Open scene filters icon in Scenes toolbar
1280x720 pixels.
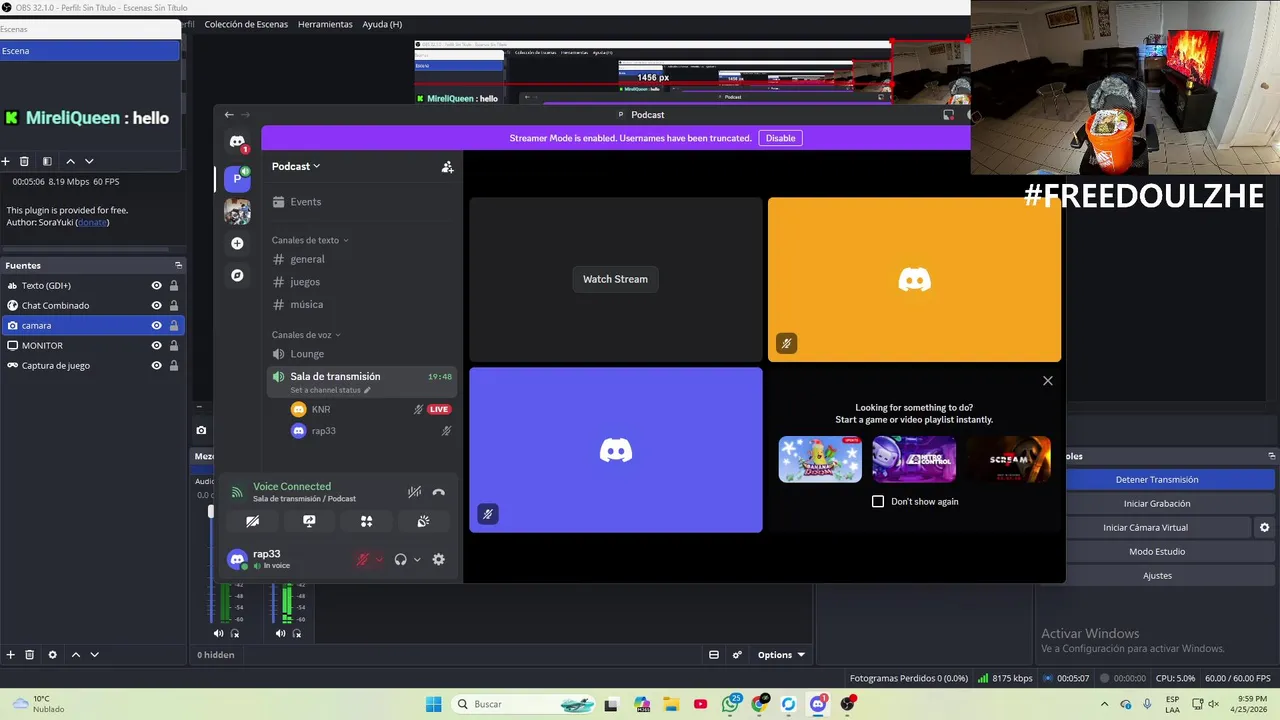tap(47, 161)
